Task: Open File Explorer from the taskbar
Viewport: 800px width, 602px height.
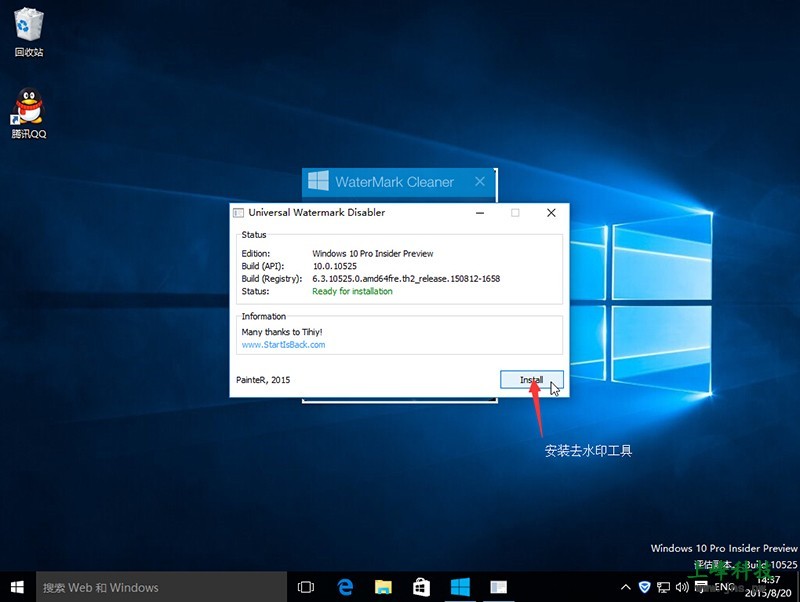Action: point(382,587)
